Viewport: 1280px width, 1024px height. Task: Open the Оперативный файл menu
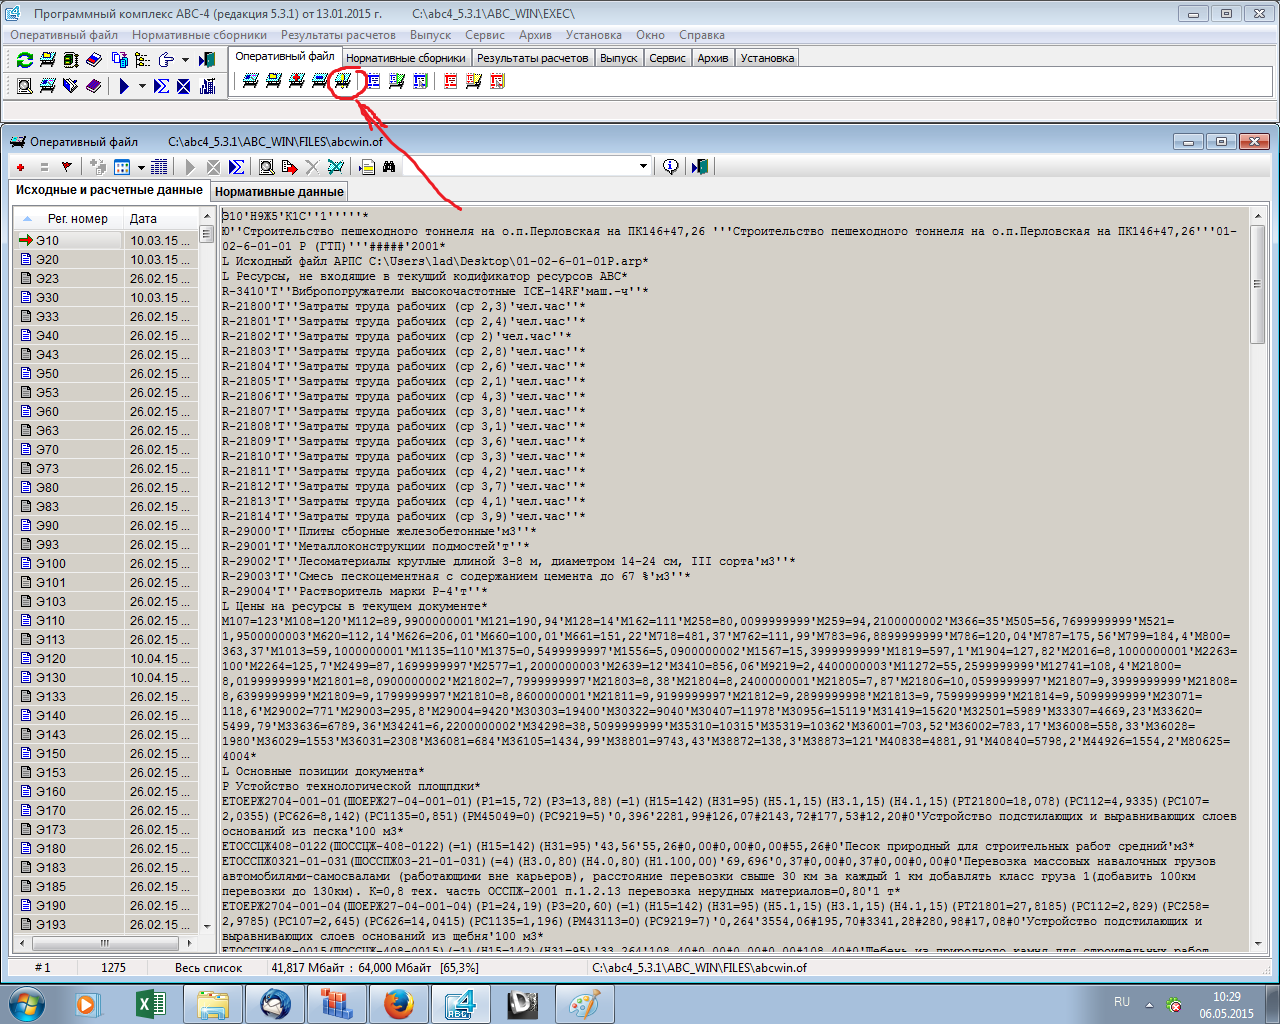[x=64, y=35]
